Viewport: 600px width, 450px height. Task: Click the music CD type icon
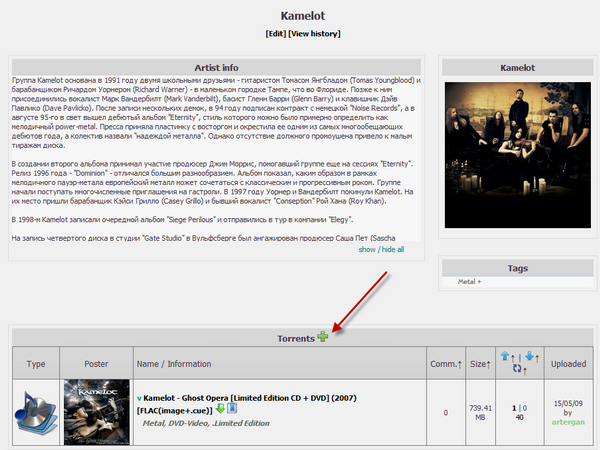pos(36,412)
